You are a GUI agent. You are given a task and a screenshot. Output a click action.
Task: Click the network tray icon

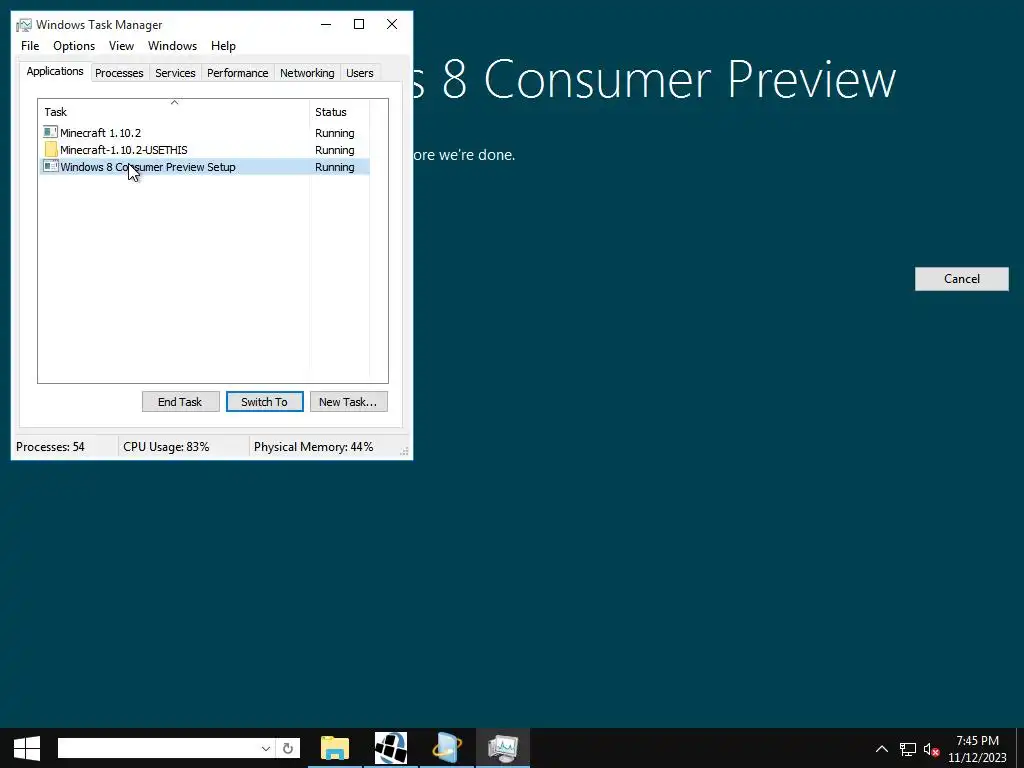(x=908, y=748)
